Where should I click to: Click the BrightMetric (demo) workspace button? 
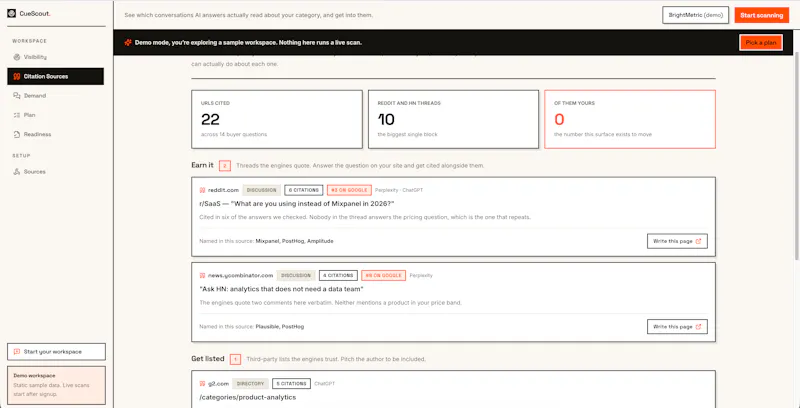(x=695, y=15)
